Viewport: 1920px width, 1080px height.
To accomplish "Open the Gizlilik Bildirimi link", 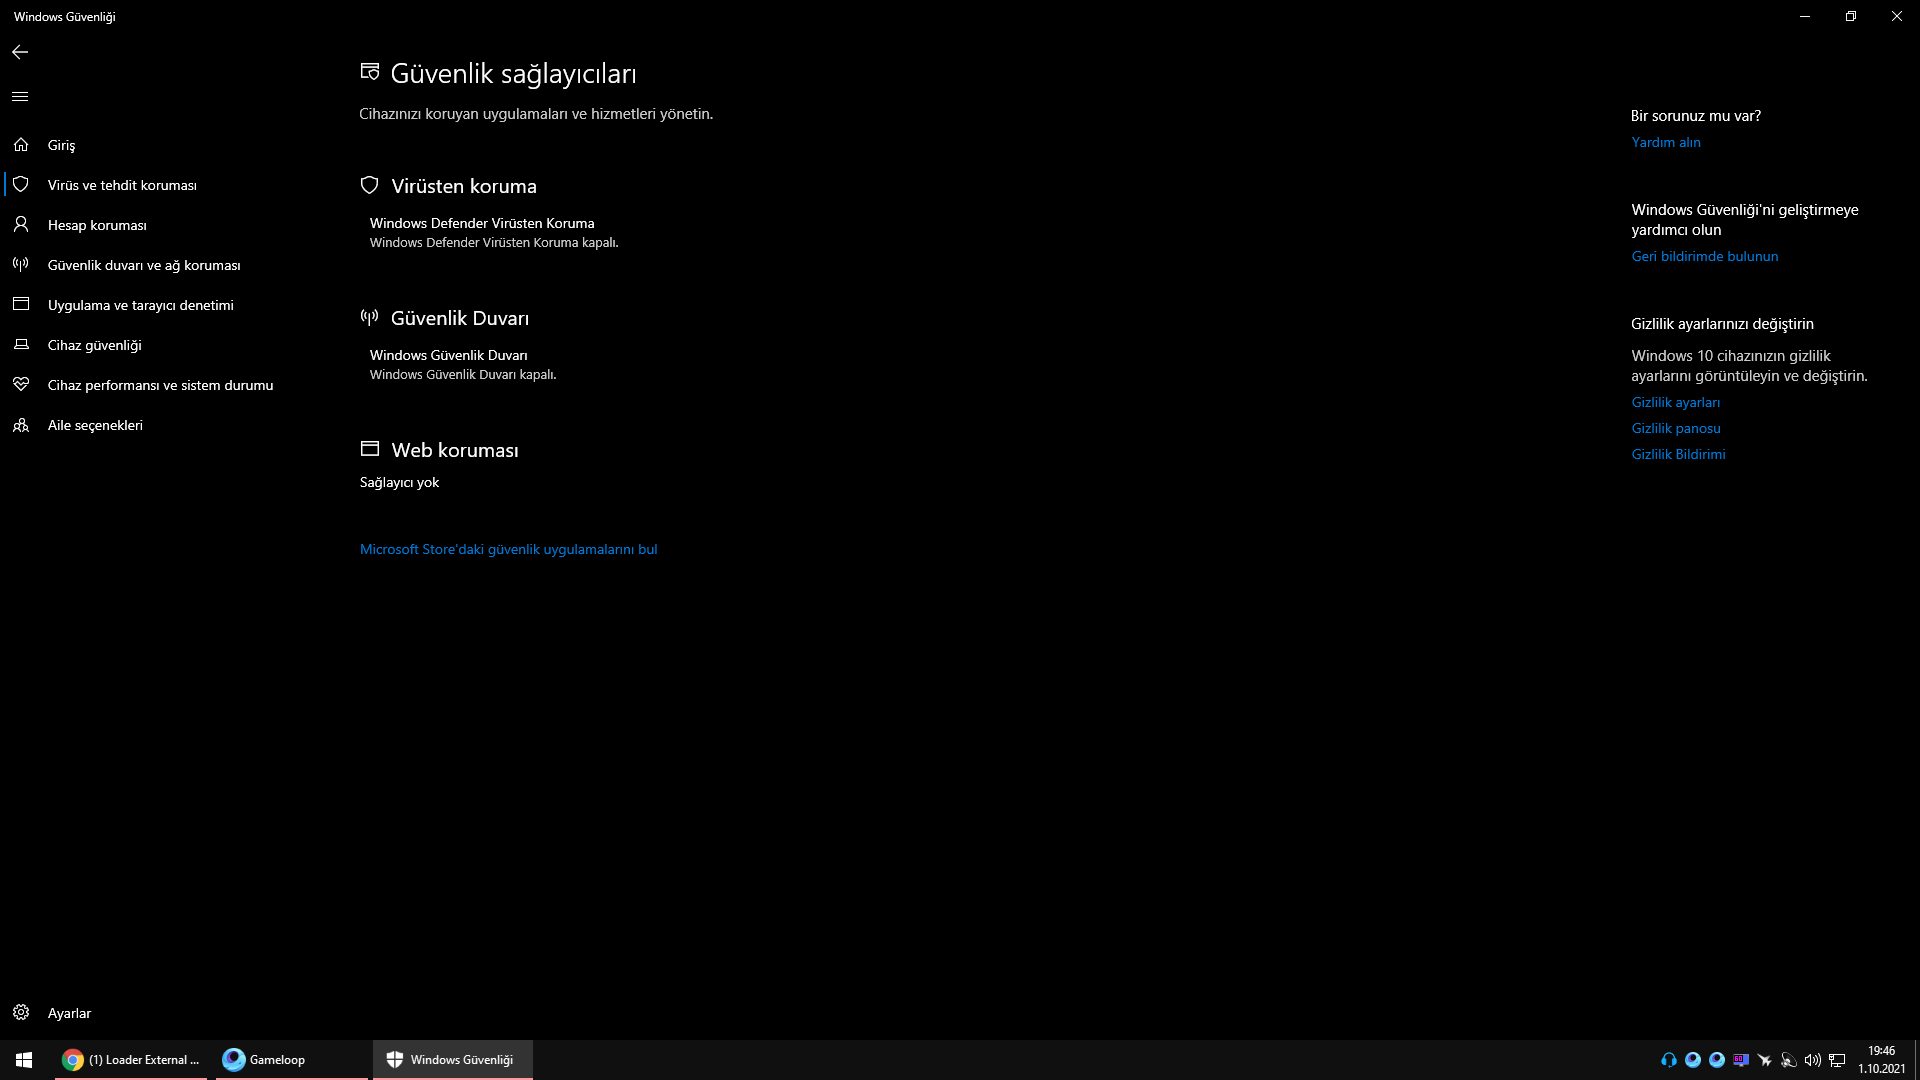I will (1679, 454).
